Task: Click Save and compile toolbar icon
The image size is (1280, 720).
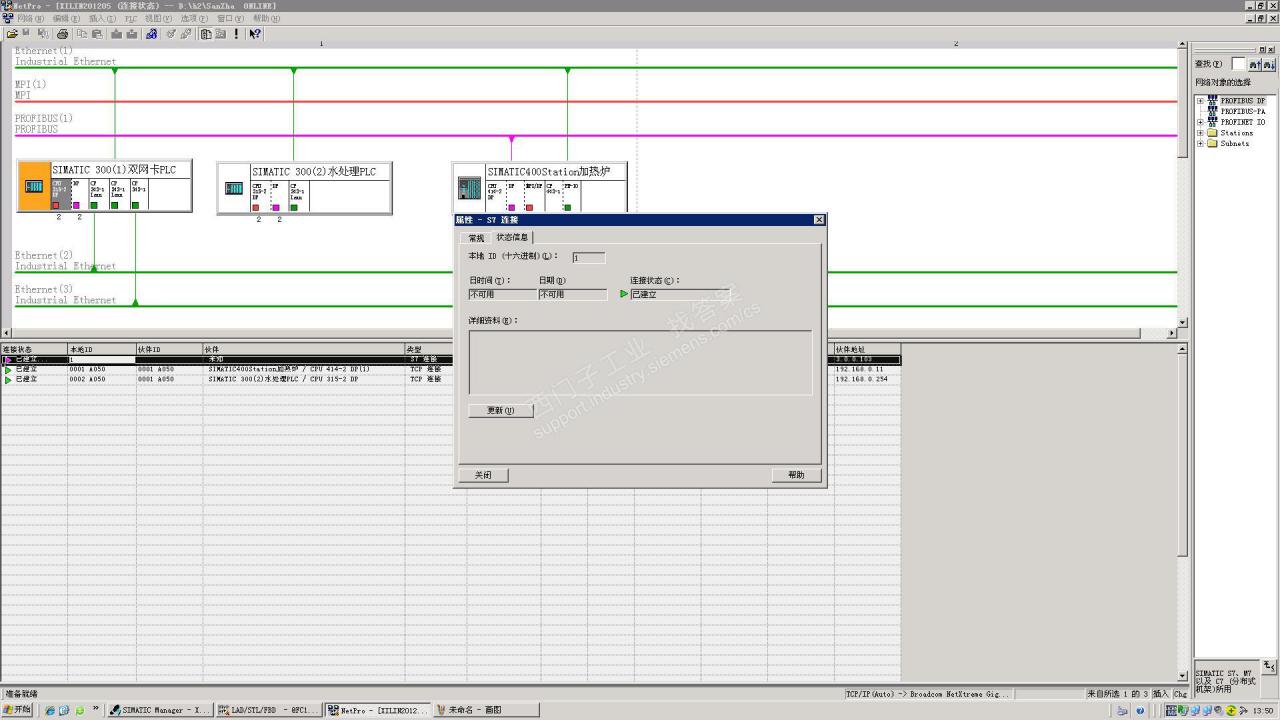Action: [x=43, y=33]
